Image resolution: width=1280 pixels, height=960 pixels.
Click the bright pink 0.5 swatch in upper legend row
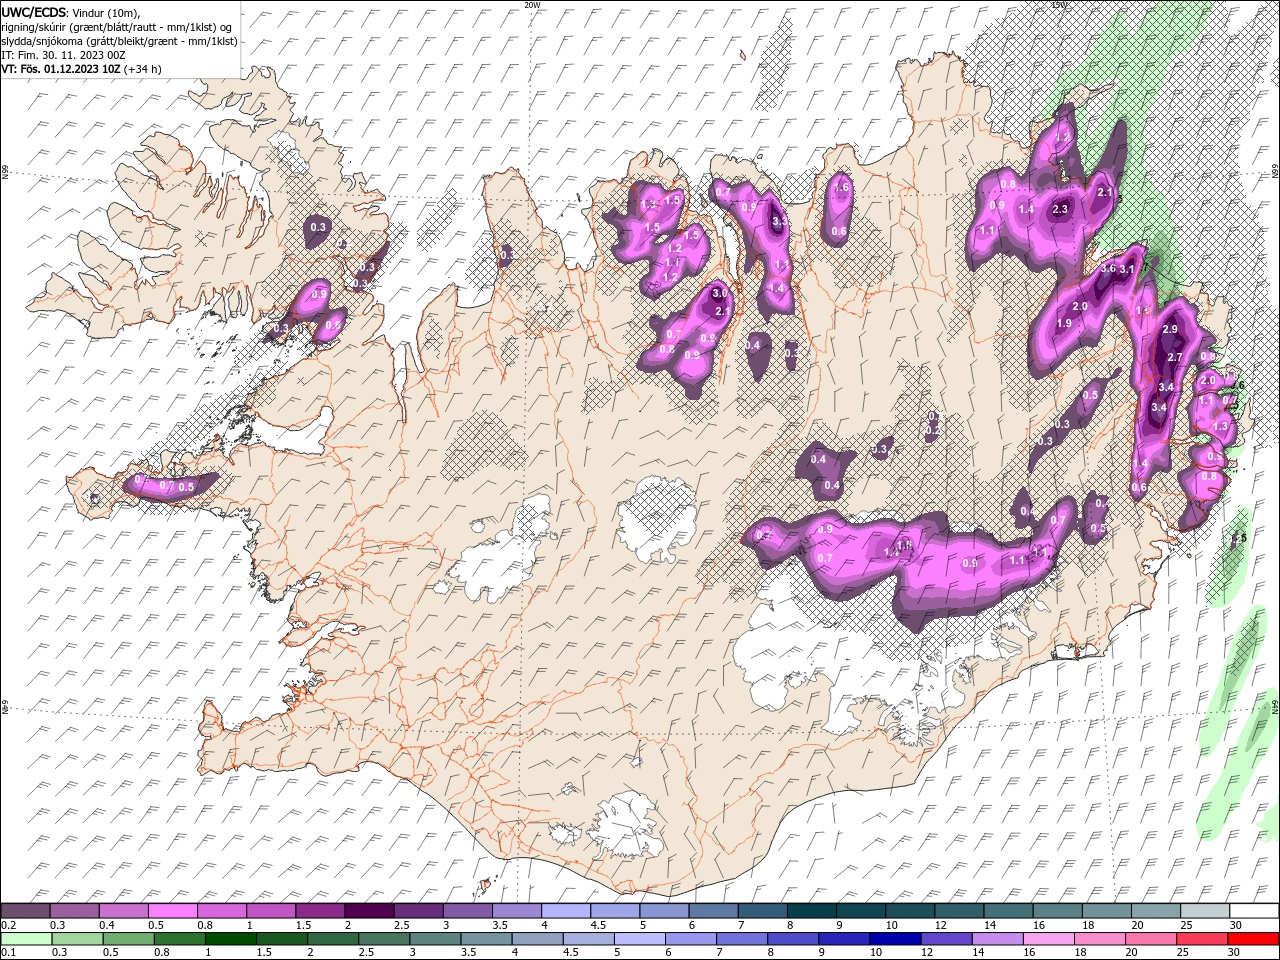[172, 912]
